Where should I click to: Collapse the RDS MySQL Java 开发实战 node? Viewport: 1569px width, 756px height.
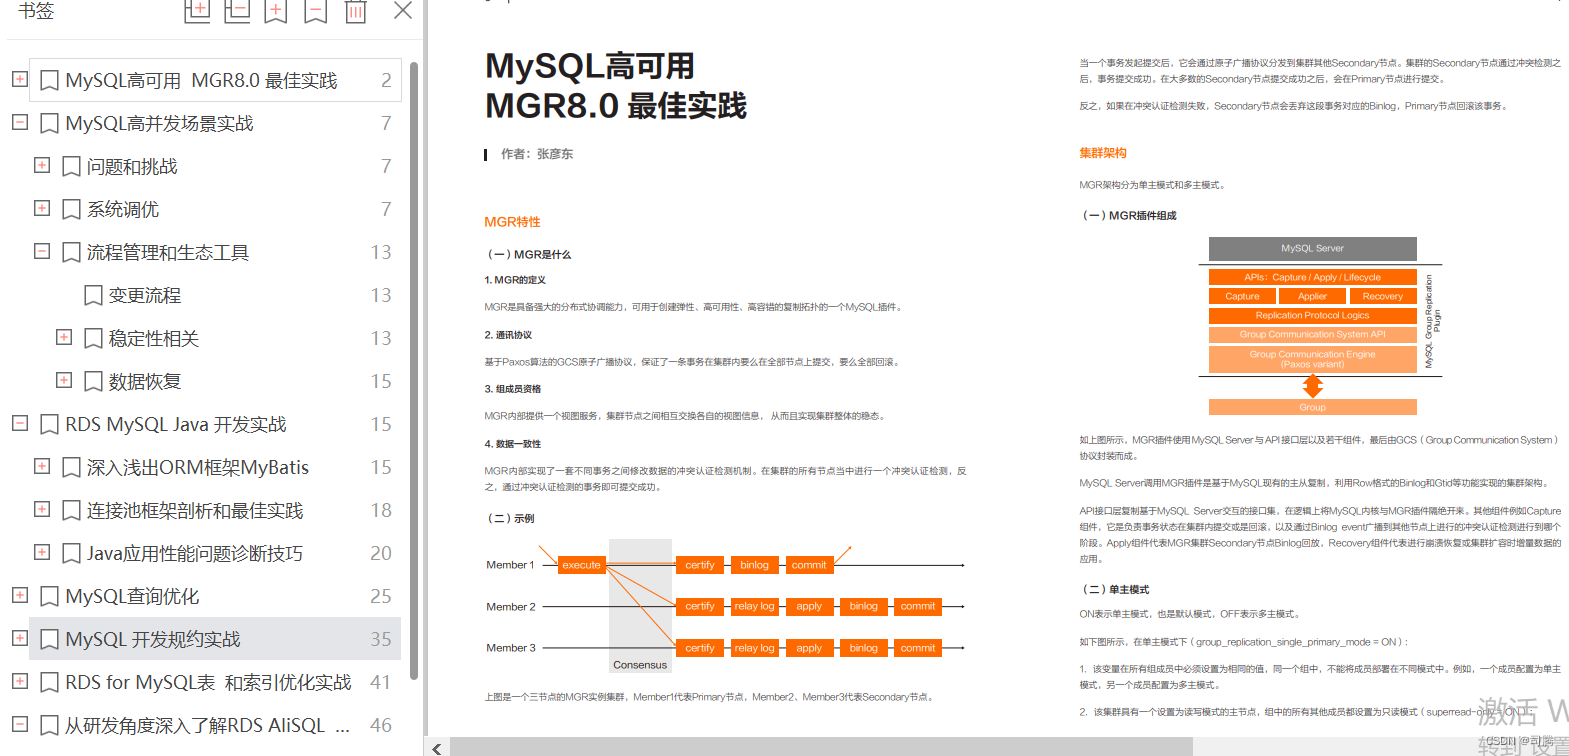click(19, 422)
